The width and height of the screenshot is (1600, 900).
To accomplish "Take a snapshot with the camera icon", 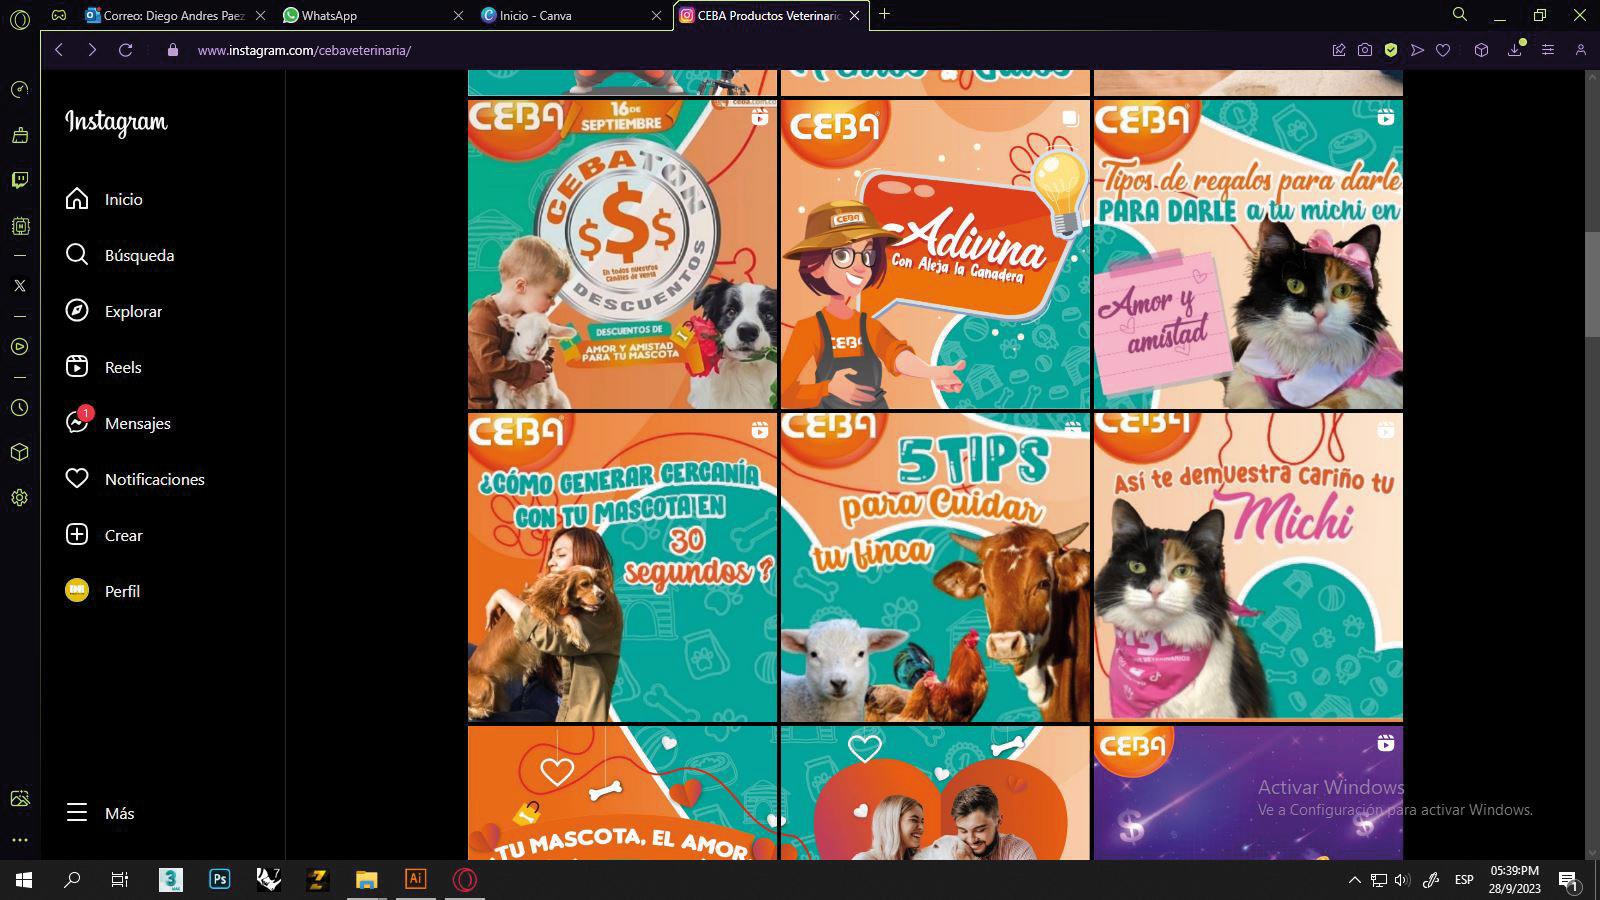I will [1365, 50].
